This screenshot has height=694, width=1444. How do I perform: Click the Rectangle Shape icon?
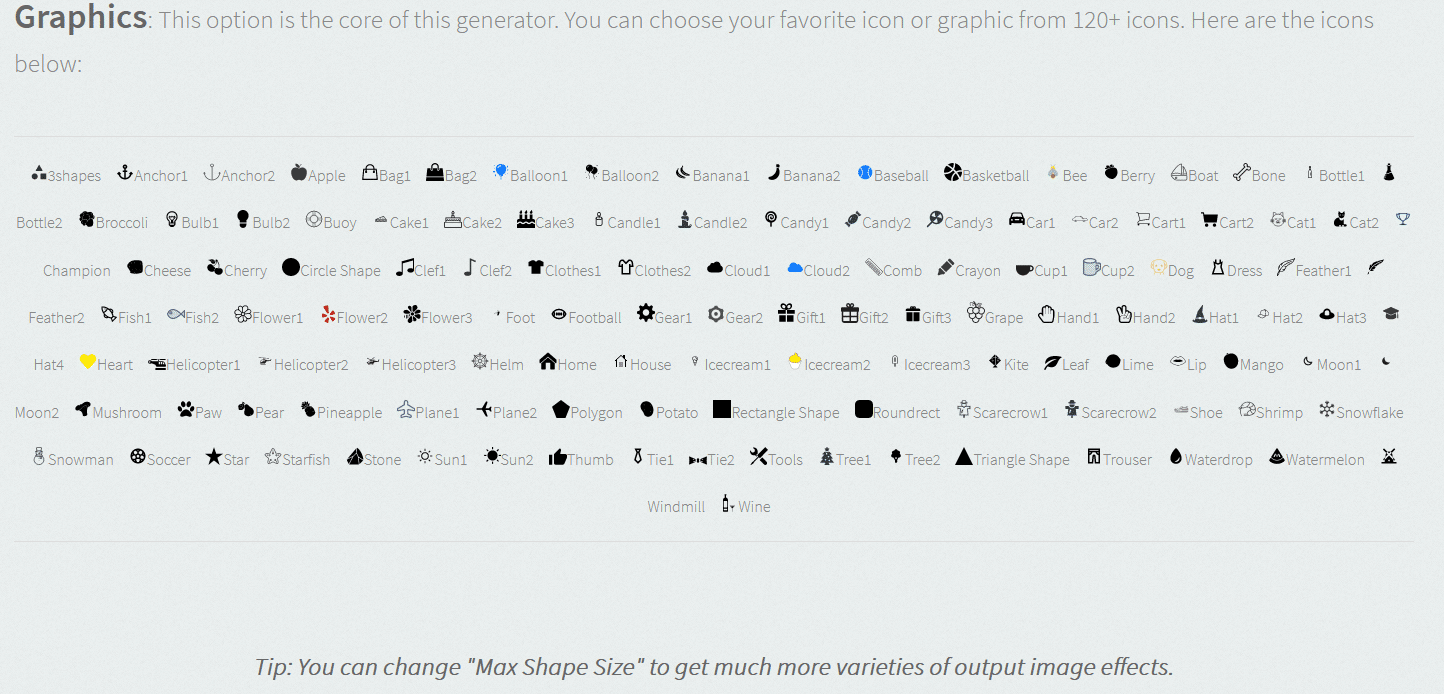pos(722,409)
